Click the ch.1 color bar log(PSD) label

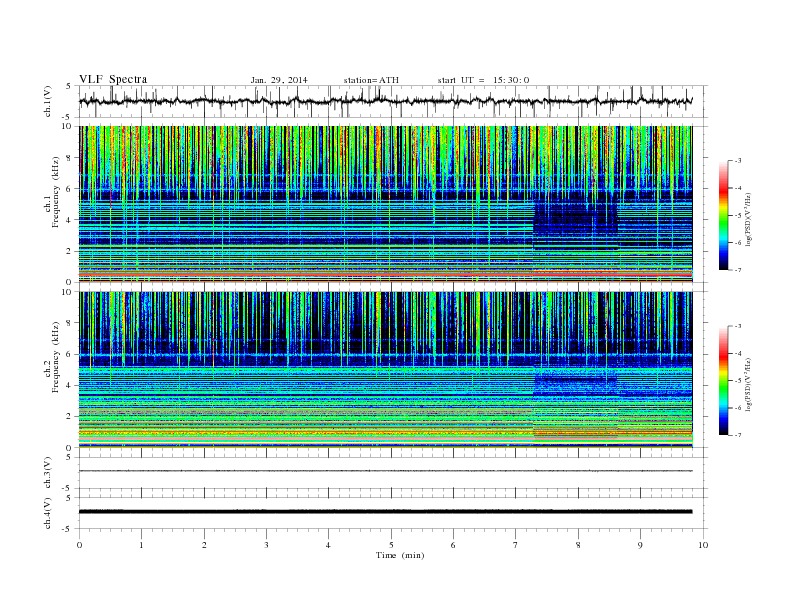click(749, 220)
